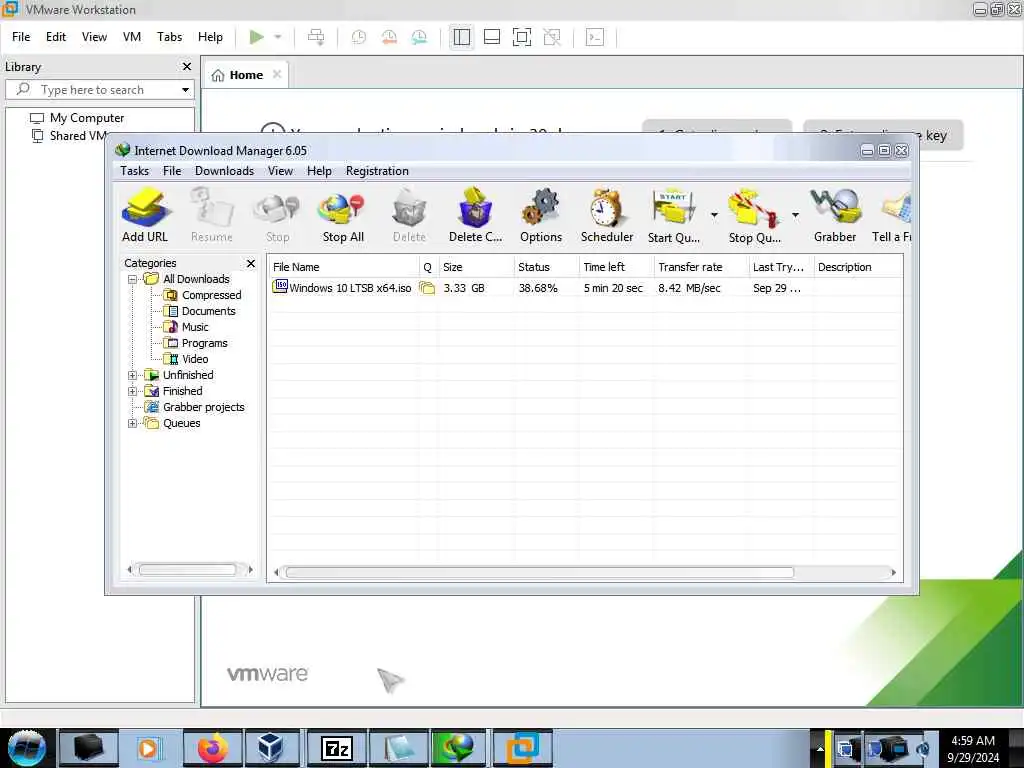Open VMware power options dropdown arrow
The height and width of the screenshot is (768, 1024).
point(278,37)
